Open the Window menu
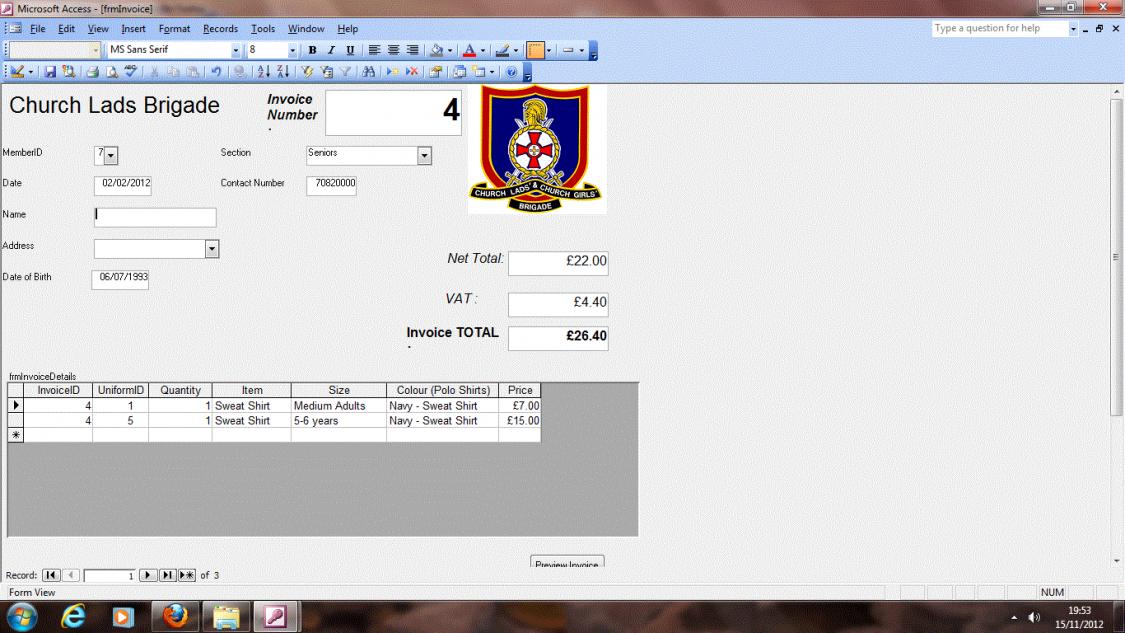The image size is (1125, 633). 306,29
